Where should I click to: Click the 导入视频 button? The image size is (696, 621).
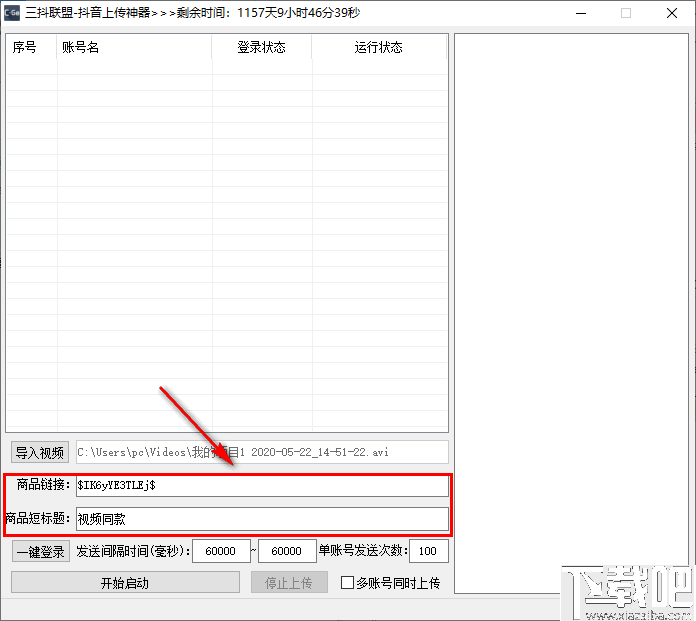[x=40, y=452]
